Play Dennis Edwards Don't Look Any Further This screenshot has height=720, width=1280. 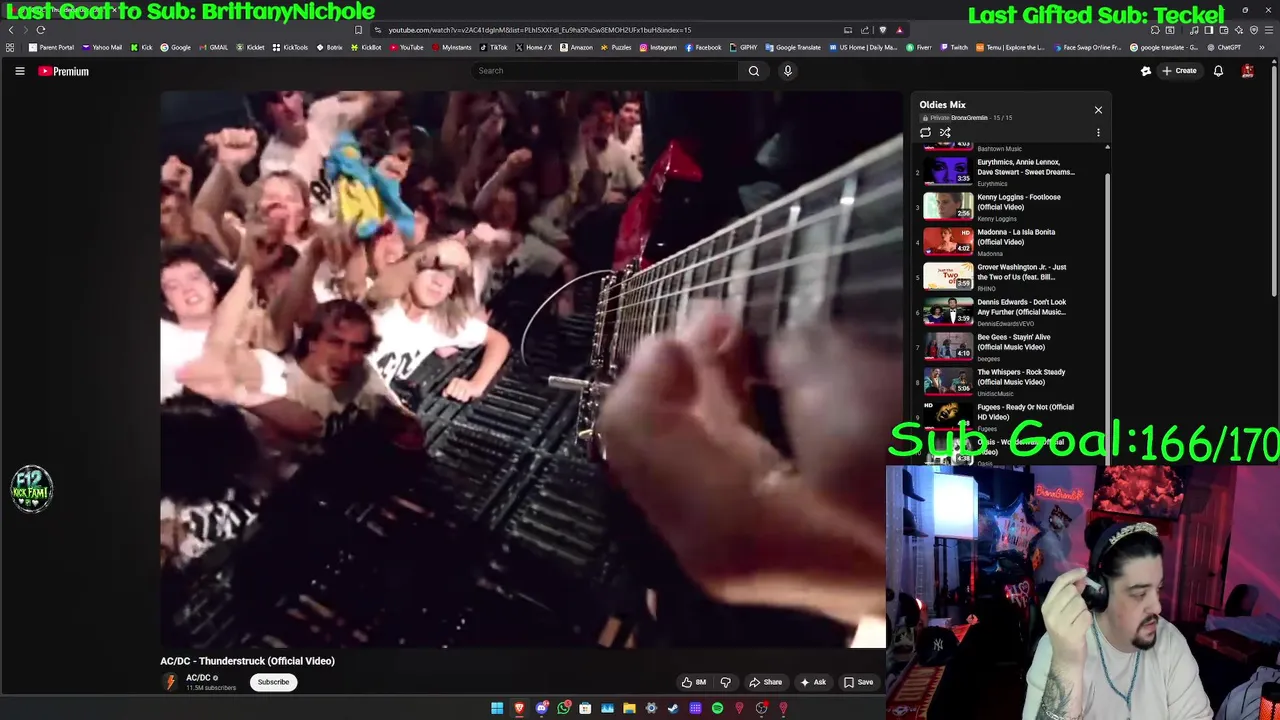click(1010, 311)
